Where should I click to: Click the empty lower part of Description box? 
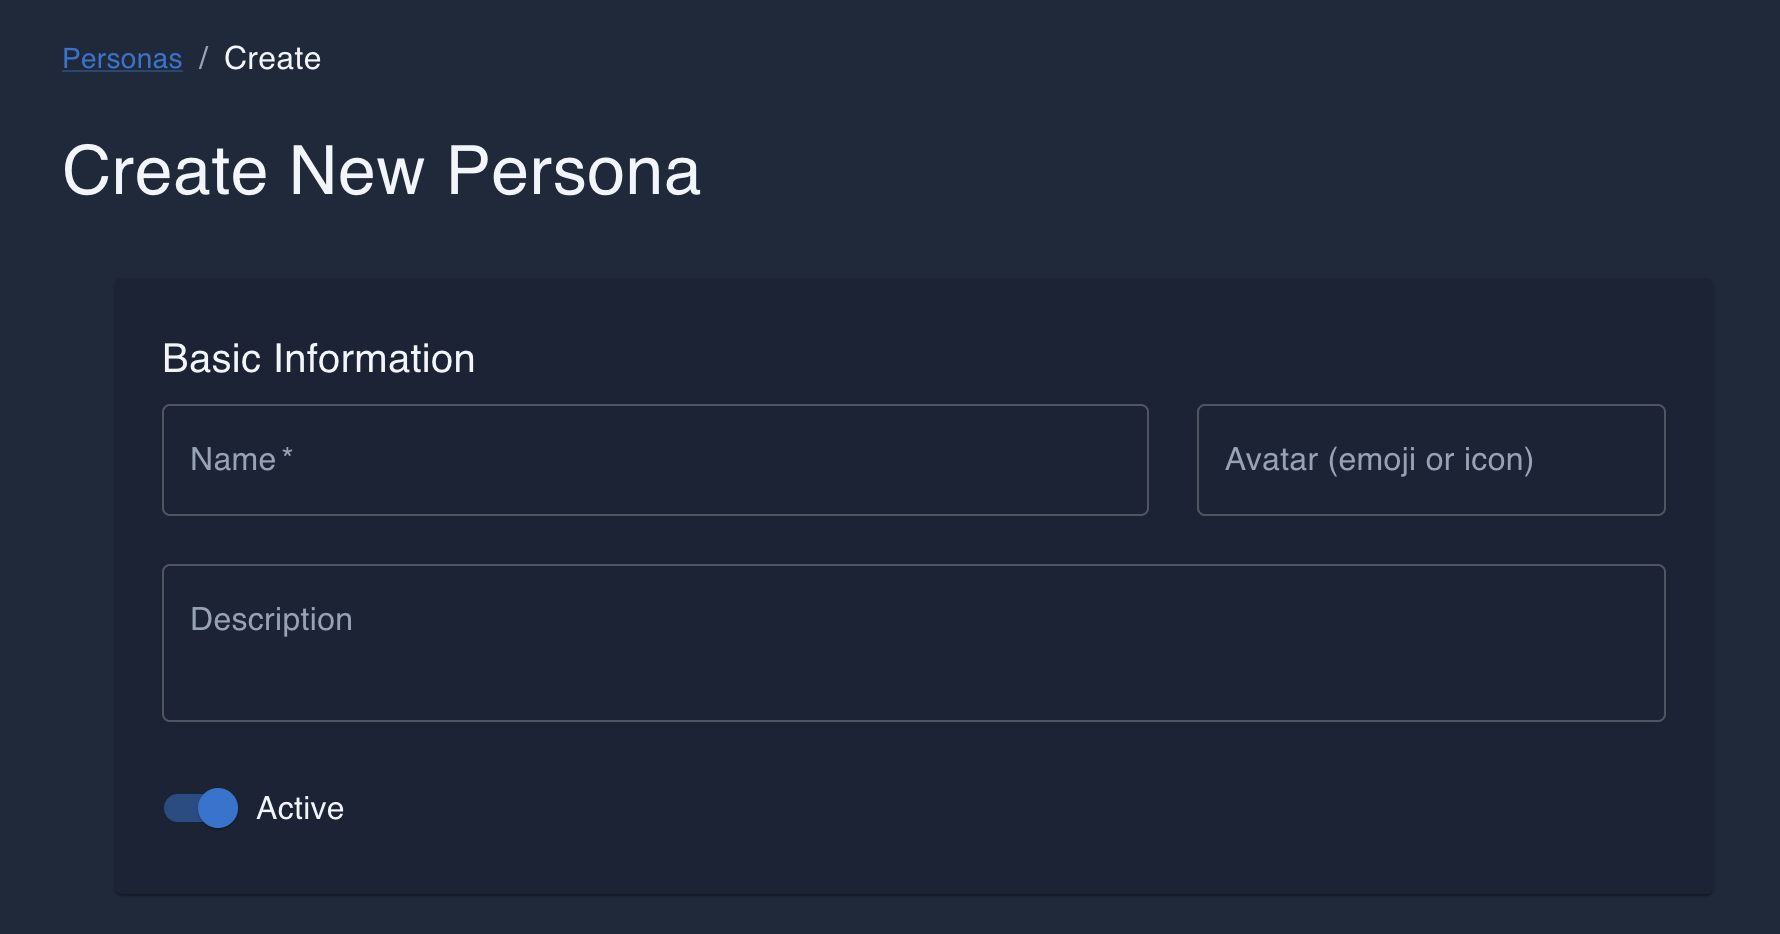point(913,690)
